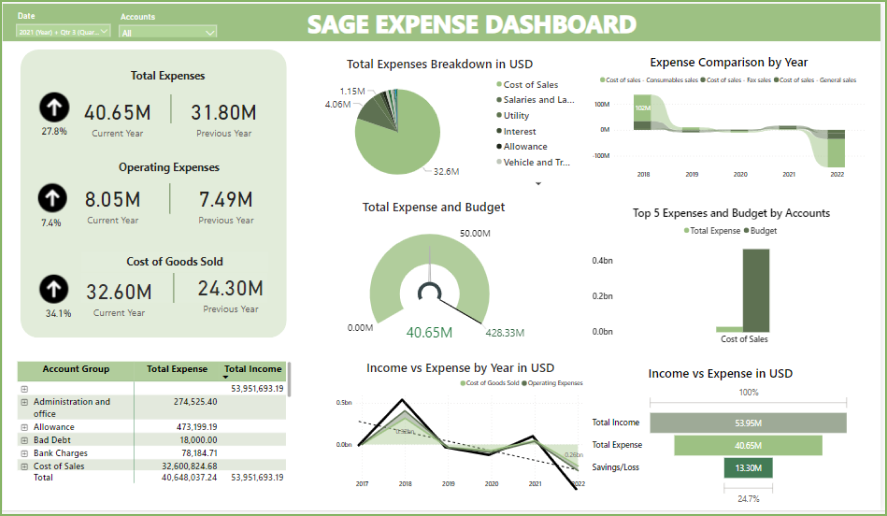The width and height of the screenshot is (887, 516).
Task: Select Salaries and La... legend entry
Action: [535, 100]
